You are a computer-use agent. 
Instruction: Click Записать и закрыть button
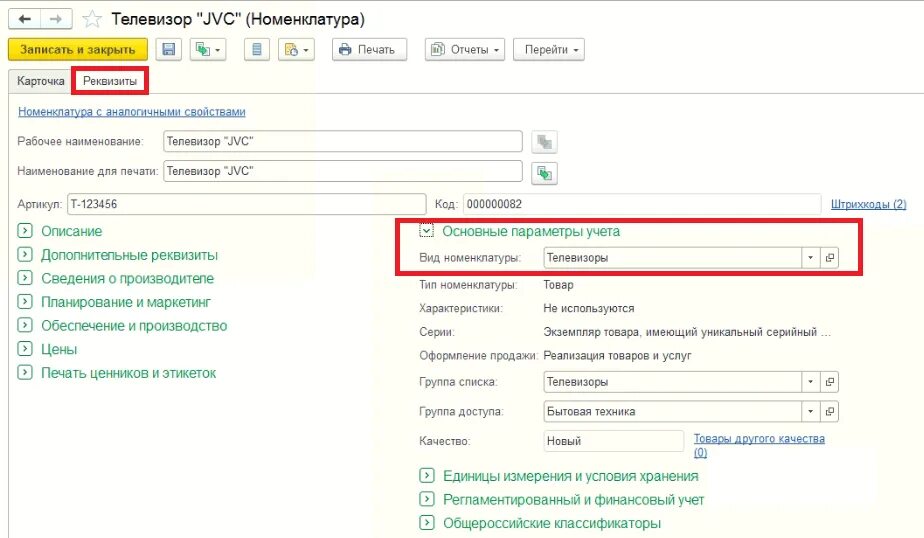tap(77, 49)
